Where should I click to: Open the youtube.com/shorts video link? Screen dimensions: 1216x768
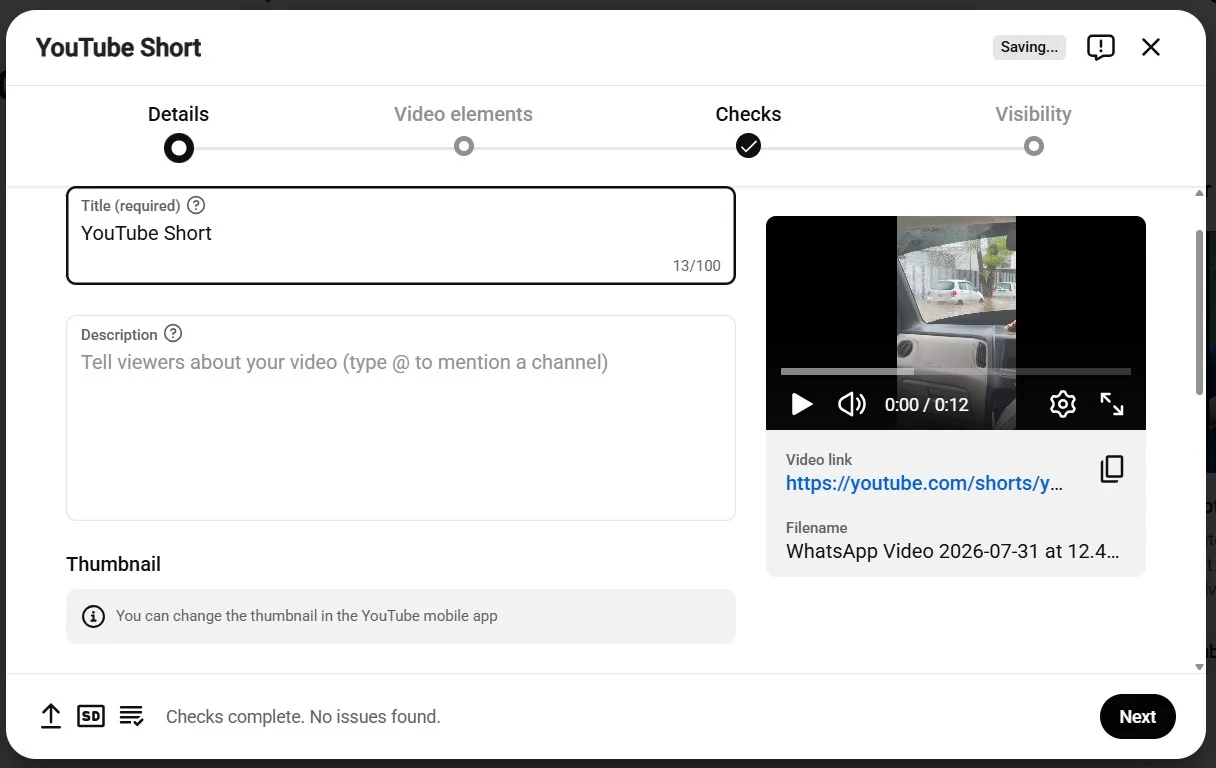[924, 483]
